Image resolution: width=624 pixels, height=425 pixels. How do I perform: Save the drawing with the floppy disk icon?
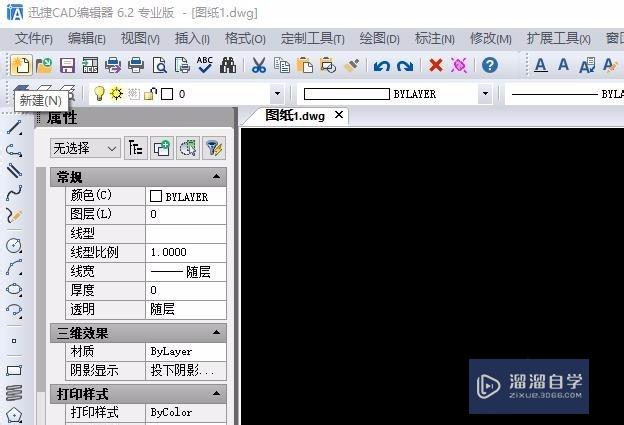click(67, 65)
